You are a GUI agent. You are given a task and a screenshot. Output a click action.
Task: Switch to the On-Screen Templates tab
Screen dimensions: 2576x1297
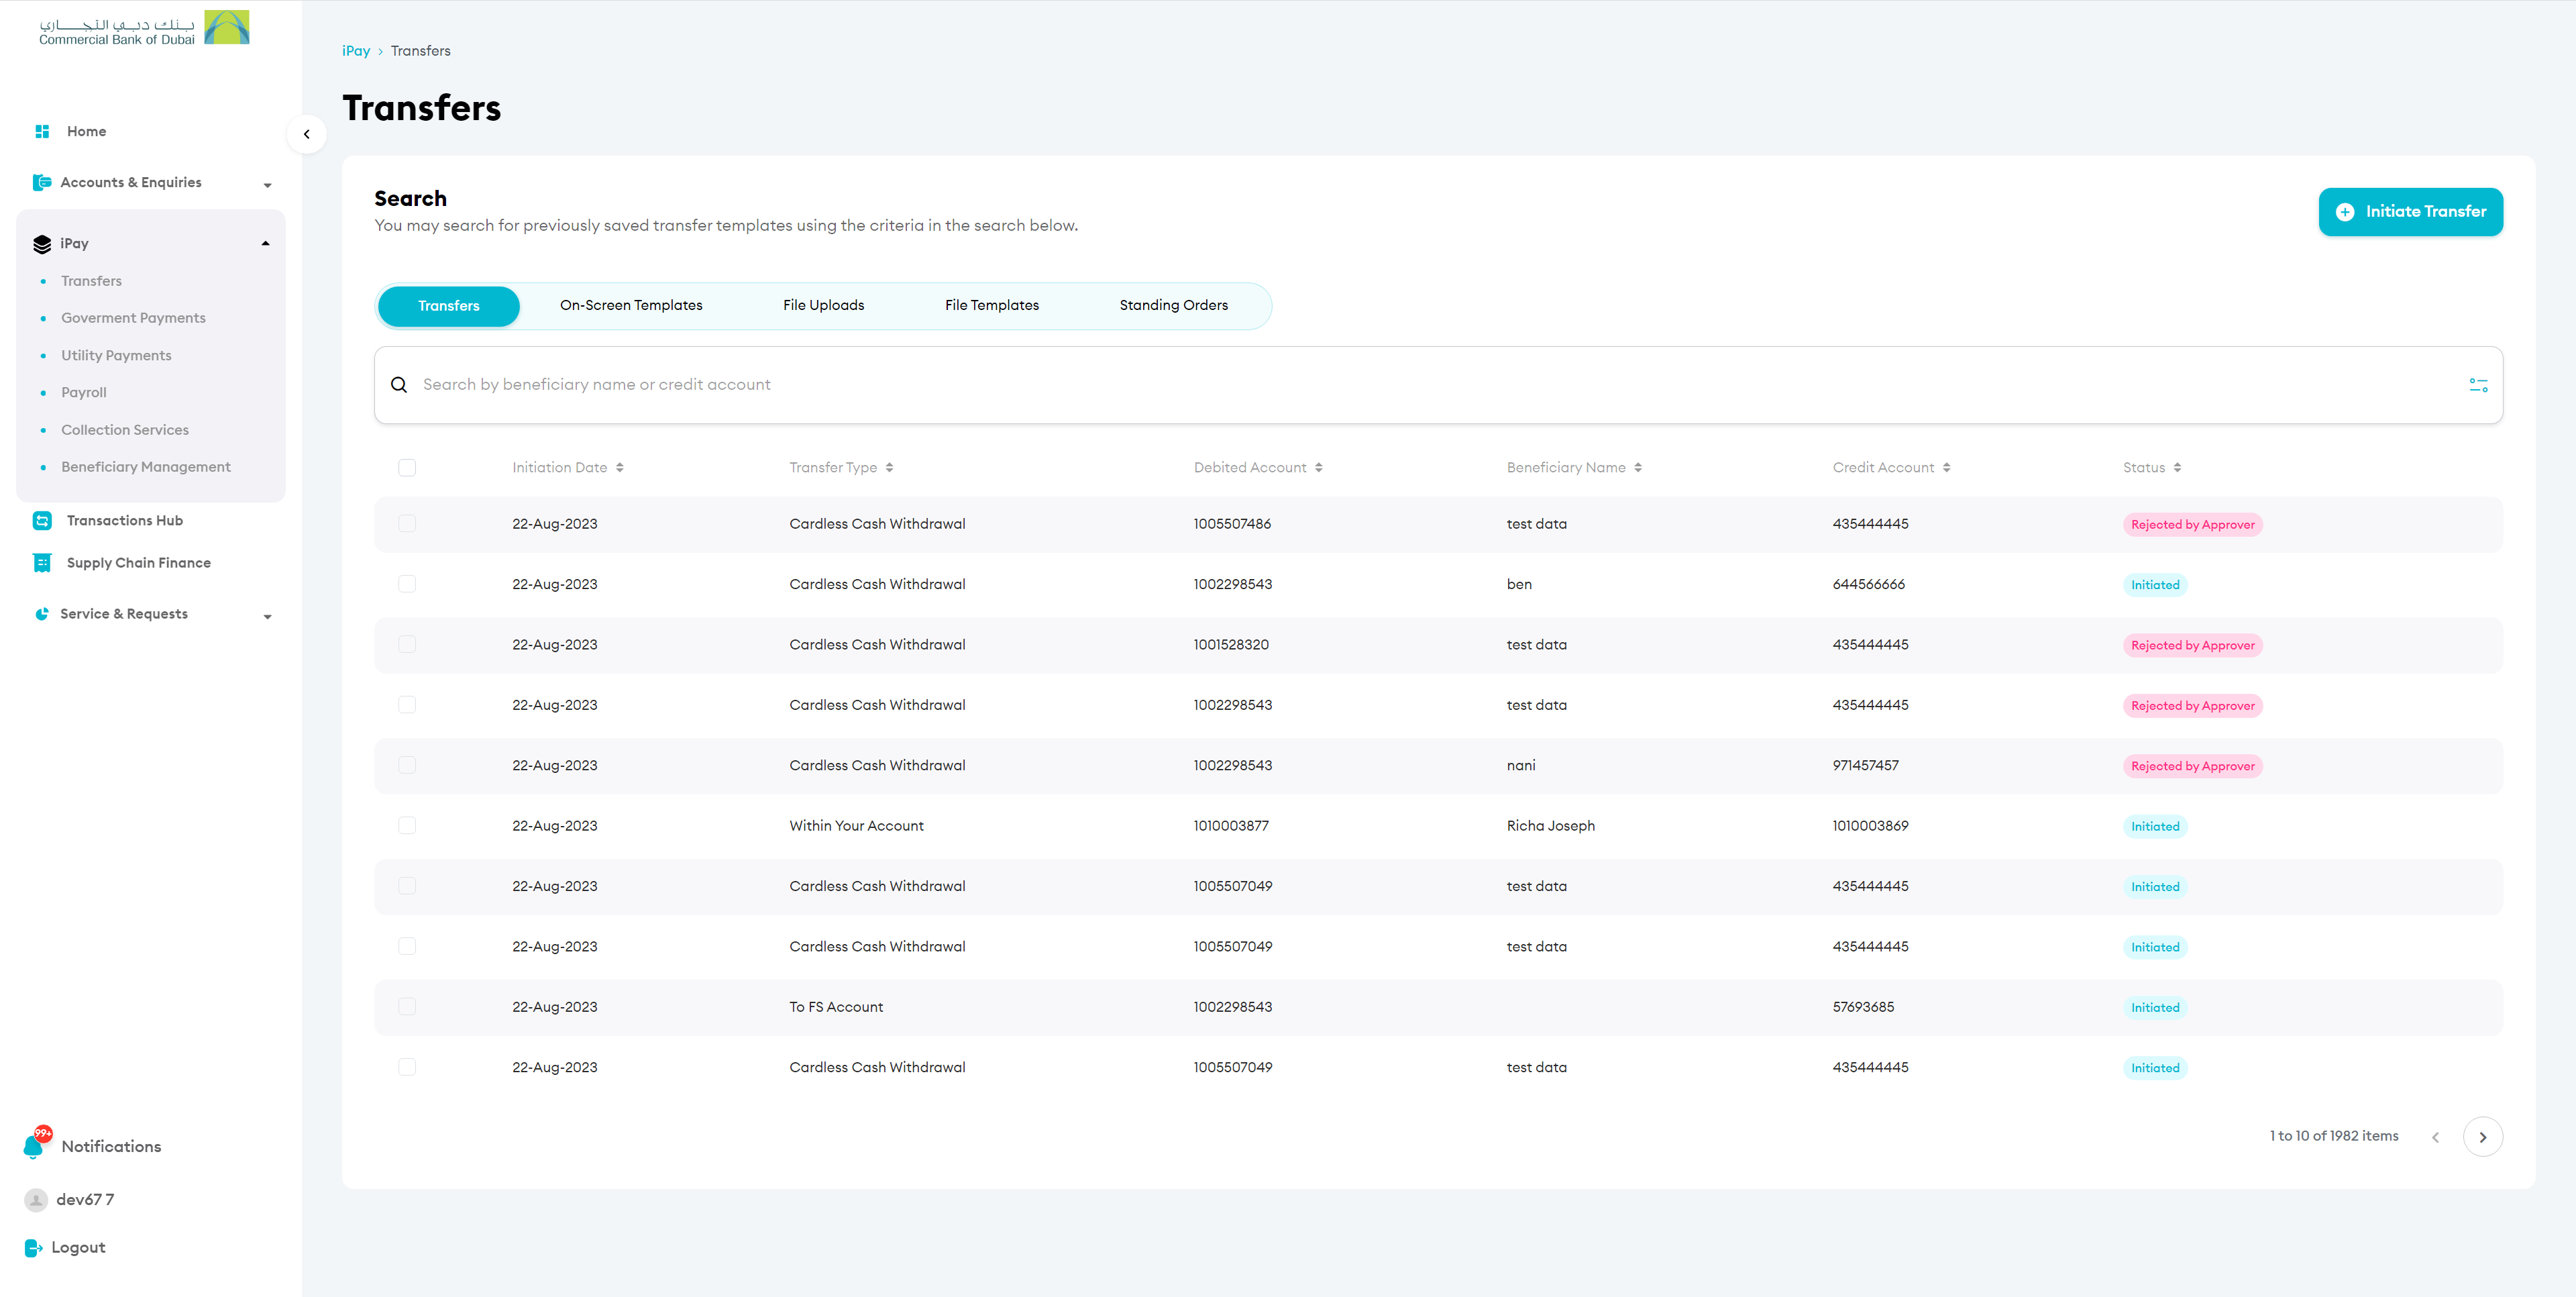tap(631, 305)
